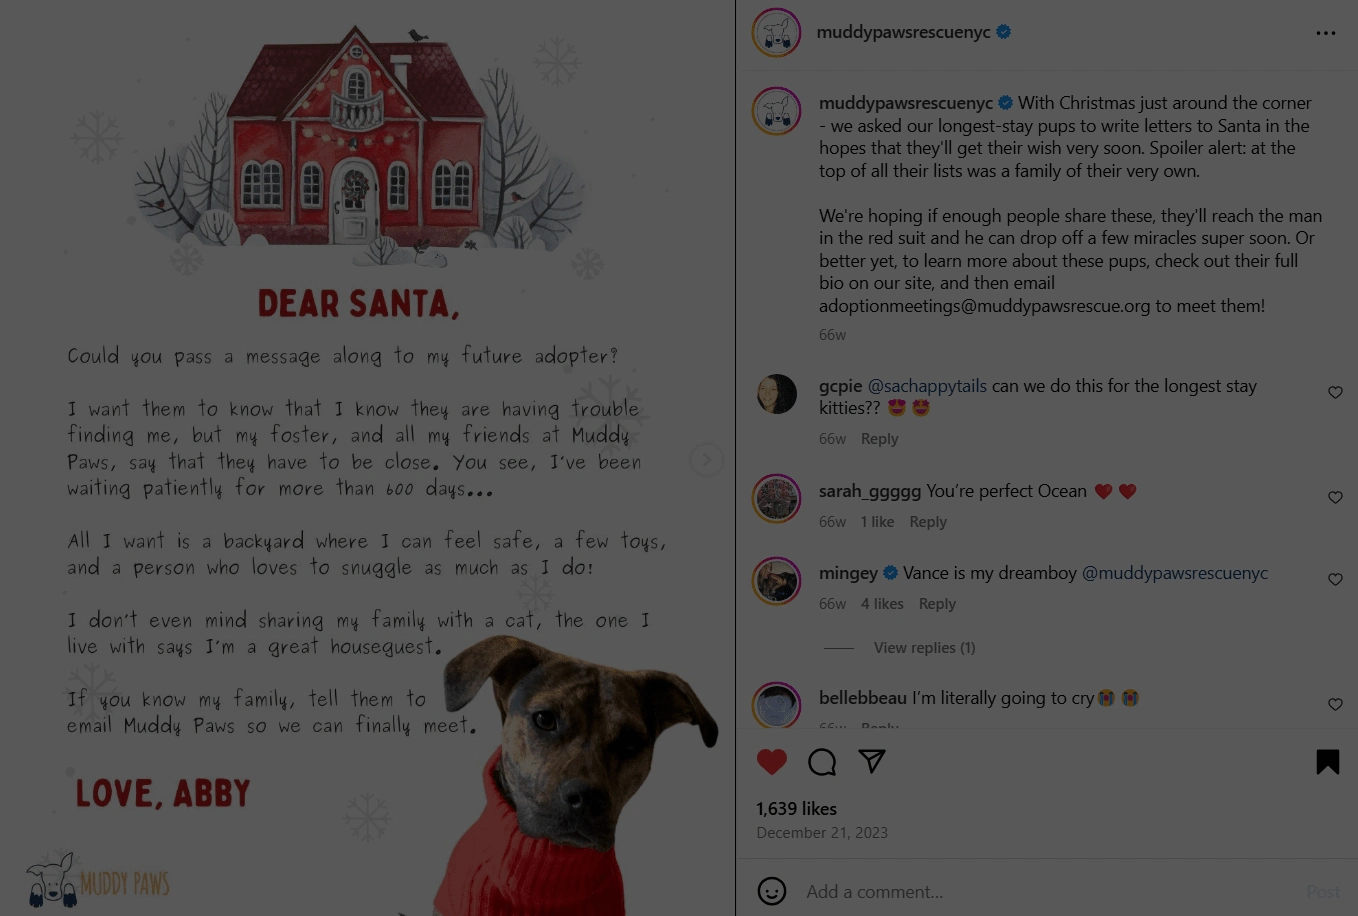Open the emoji picker smiley icon
This screenshot has width=1358, height=916.
(x=772, y=891)
